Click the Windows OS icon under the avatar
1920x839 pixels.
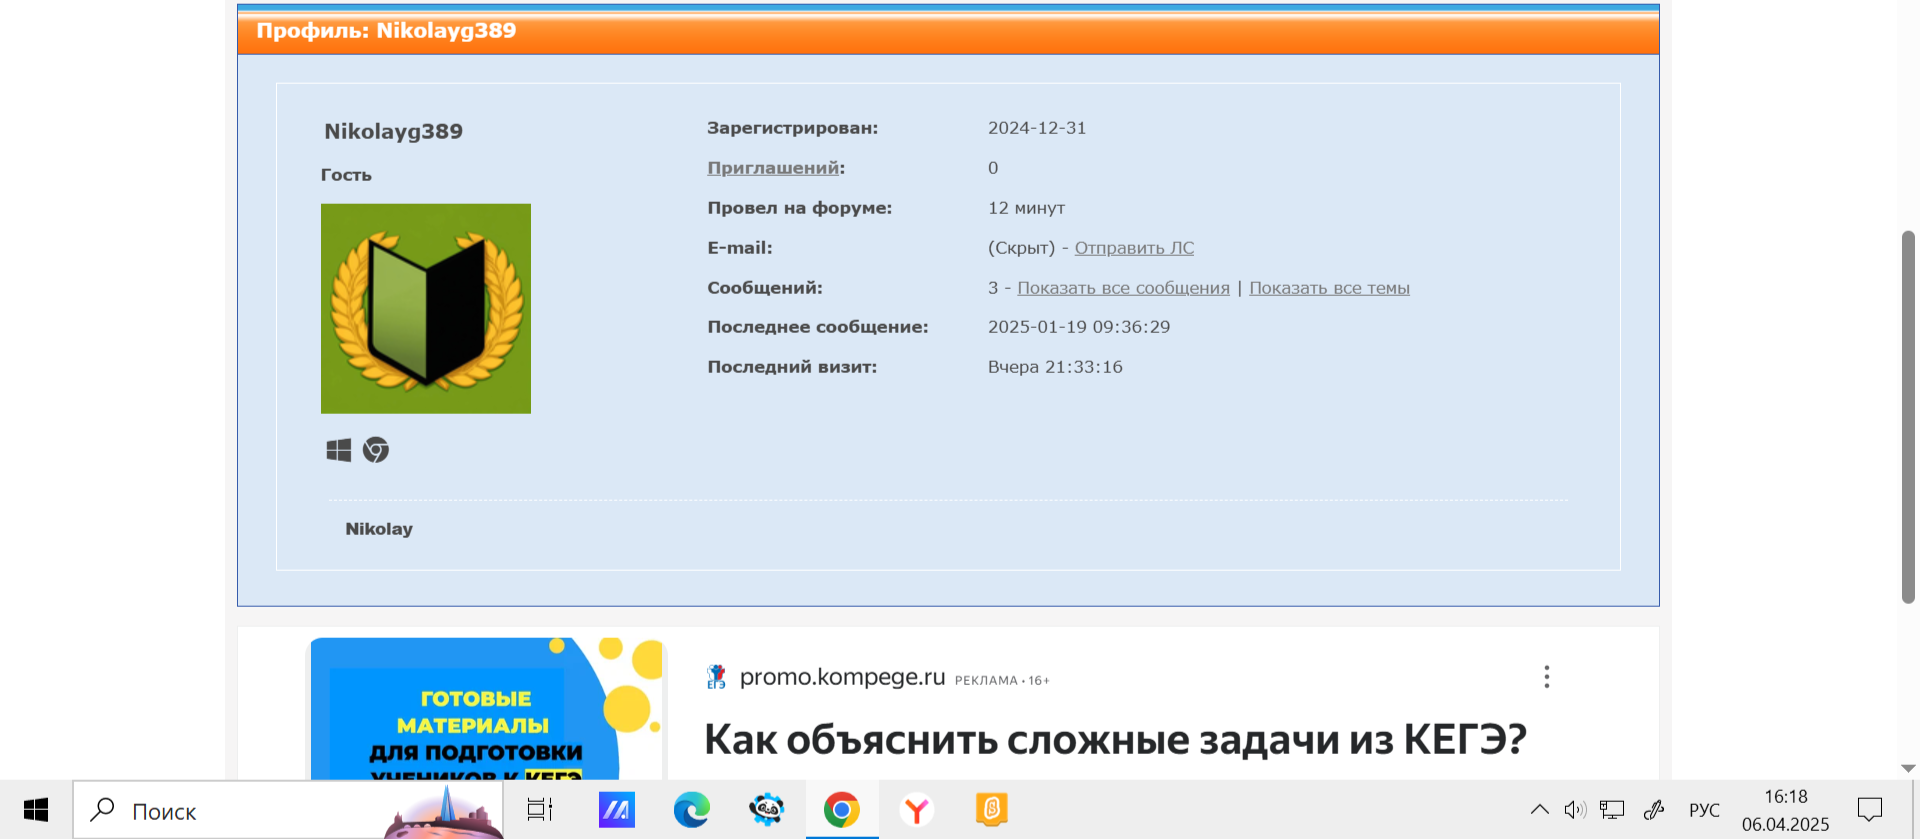(339, 450)
